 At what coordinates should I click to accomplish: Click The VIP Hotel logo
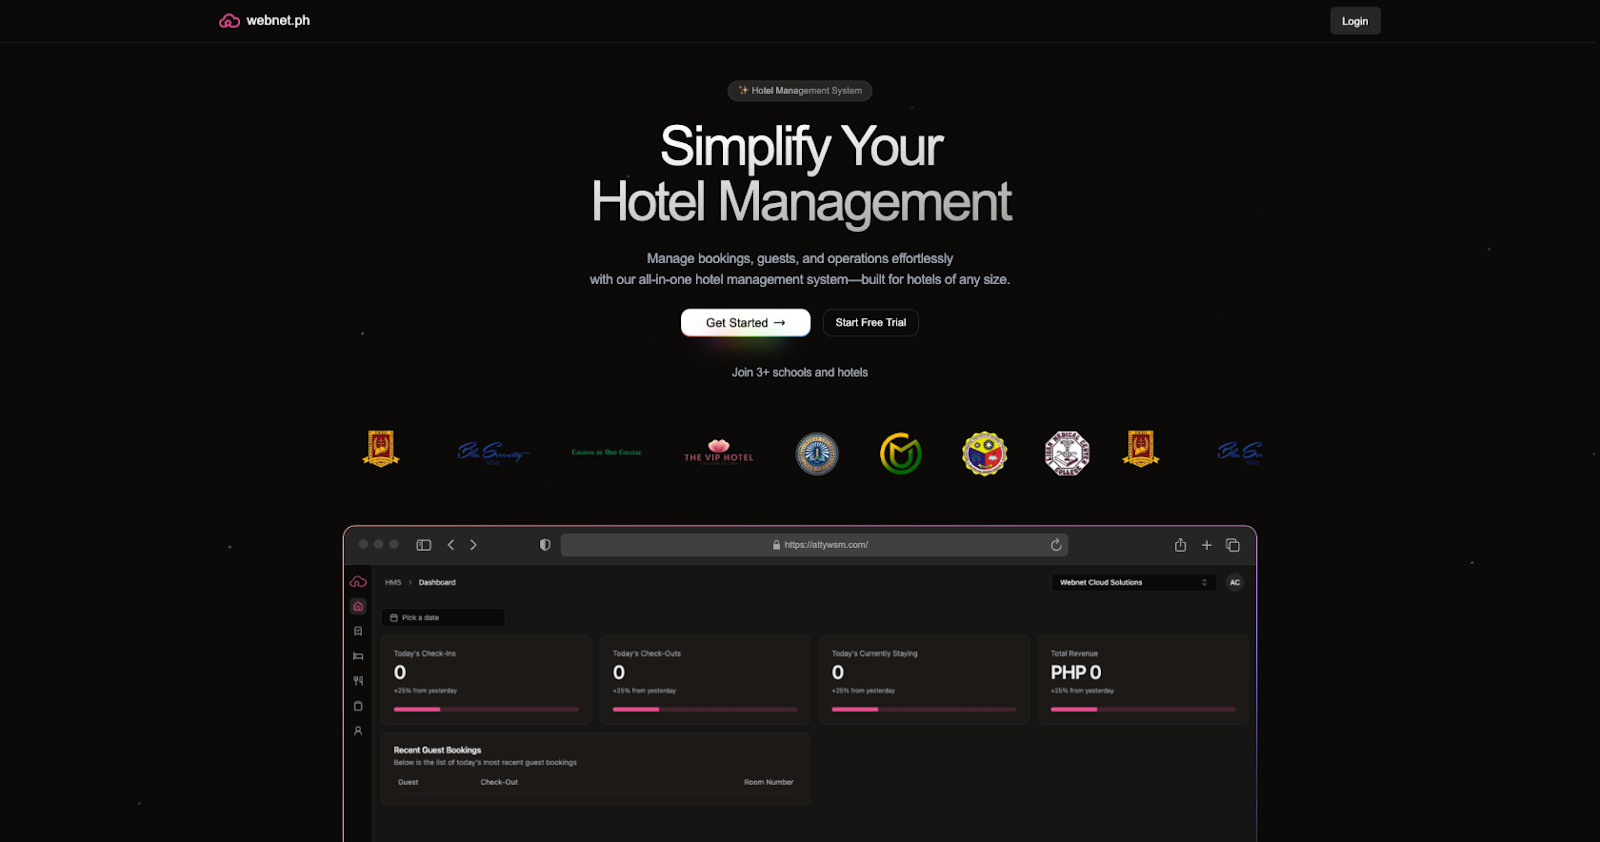(x=719, y=452)
